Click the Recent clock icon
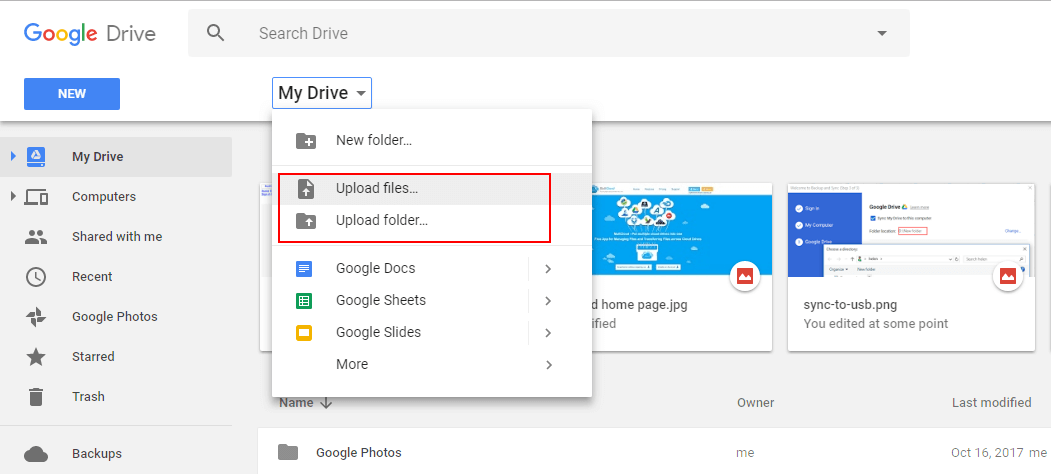The width and height of the screenshot is (1051, 474). pyautogui.click(x=36, y=277)
